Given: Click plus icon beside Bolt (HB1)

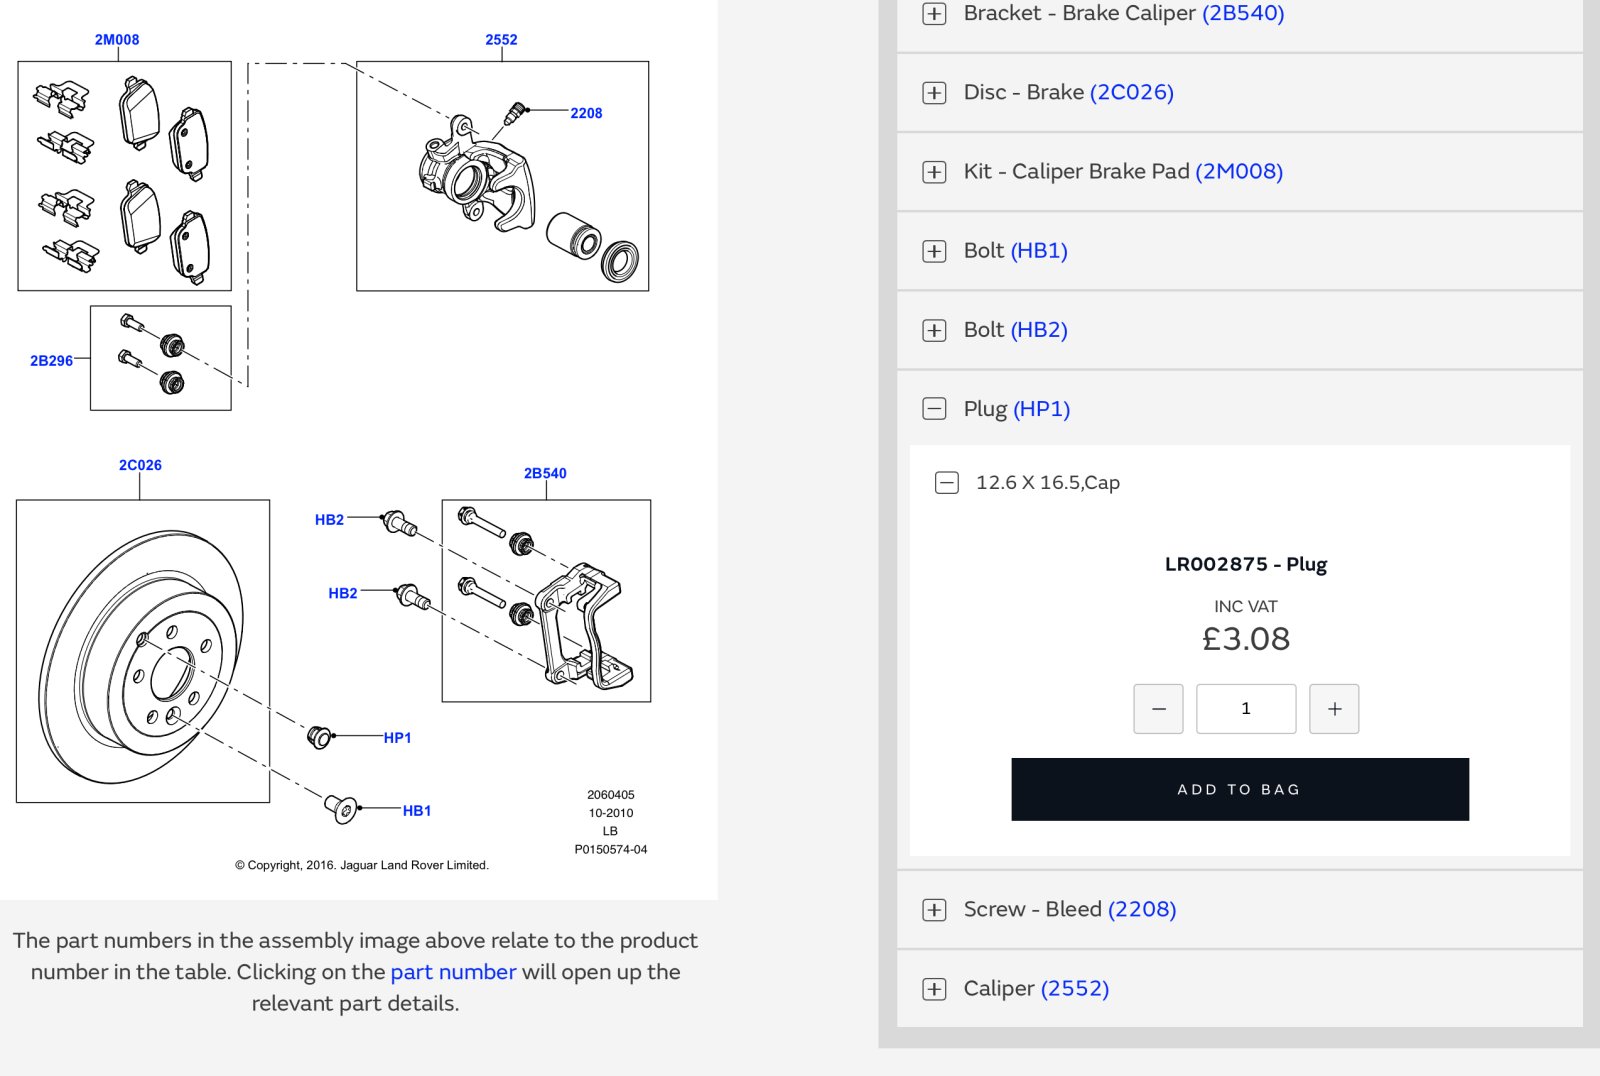Looking at the screenshot, I should click(934, 250).
